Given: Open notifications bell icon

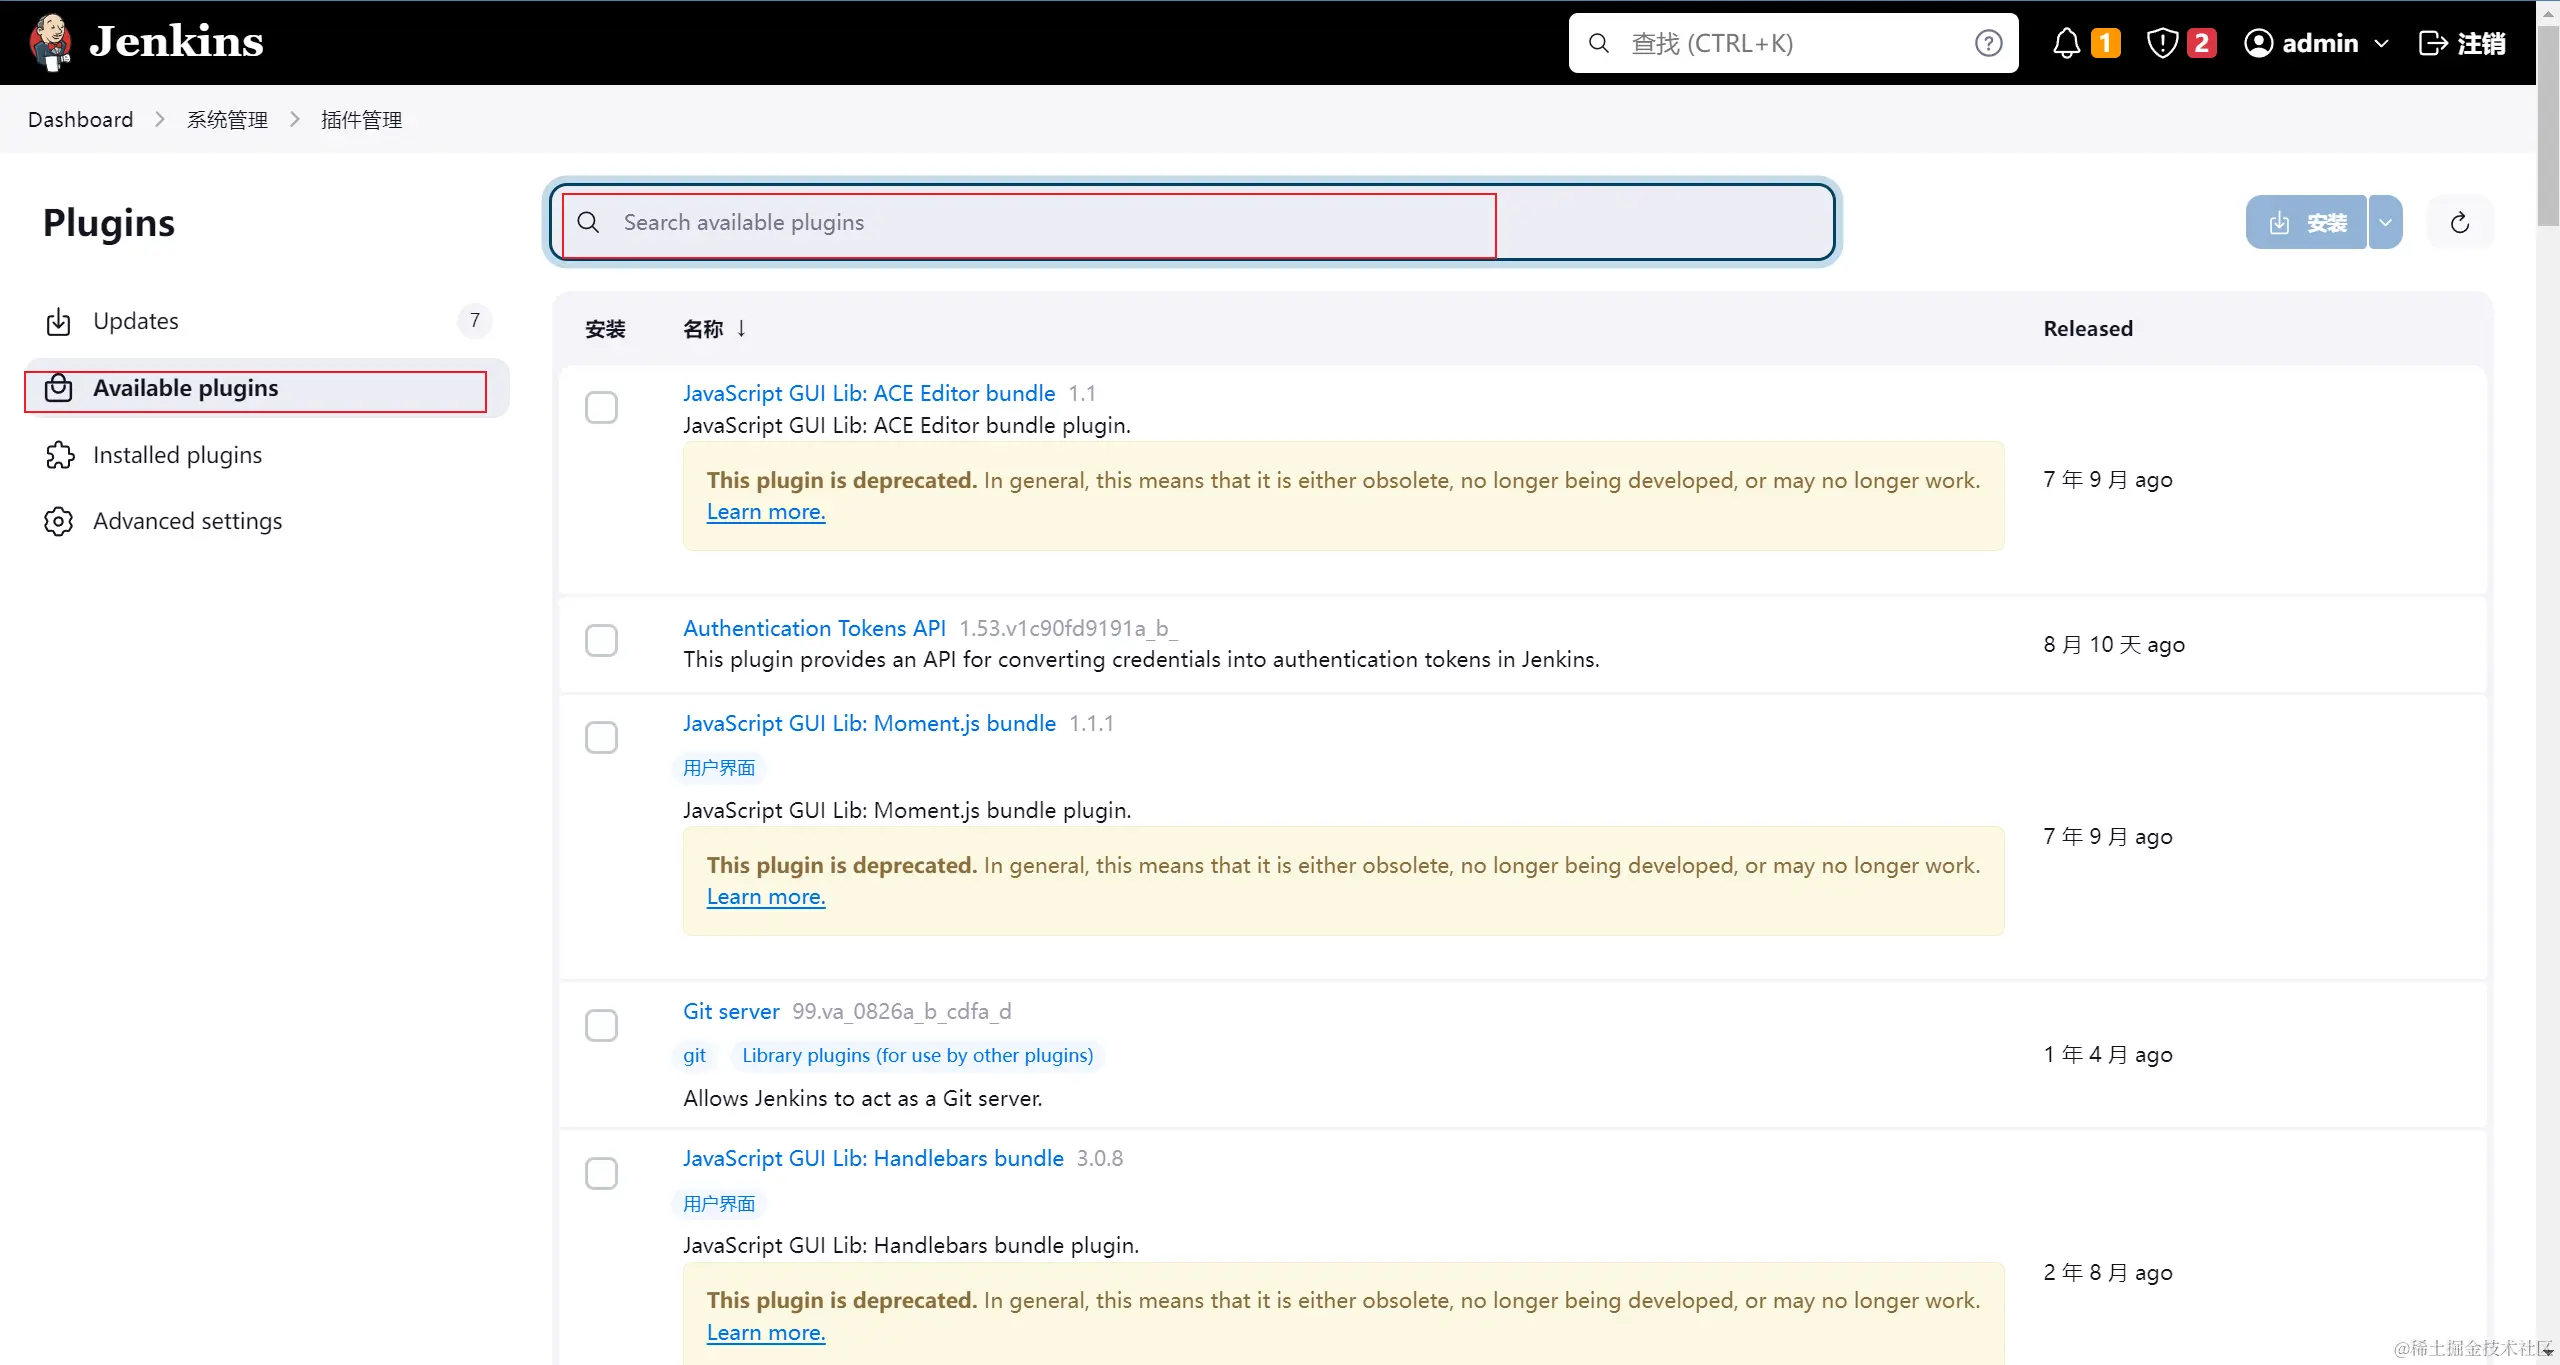Looking at the screenshot, I should [x=2066, y=43].
